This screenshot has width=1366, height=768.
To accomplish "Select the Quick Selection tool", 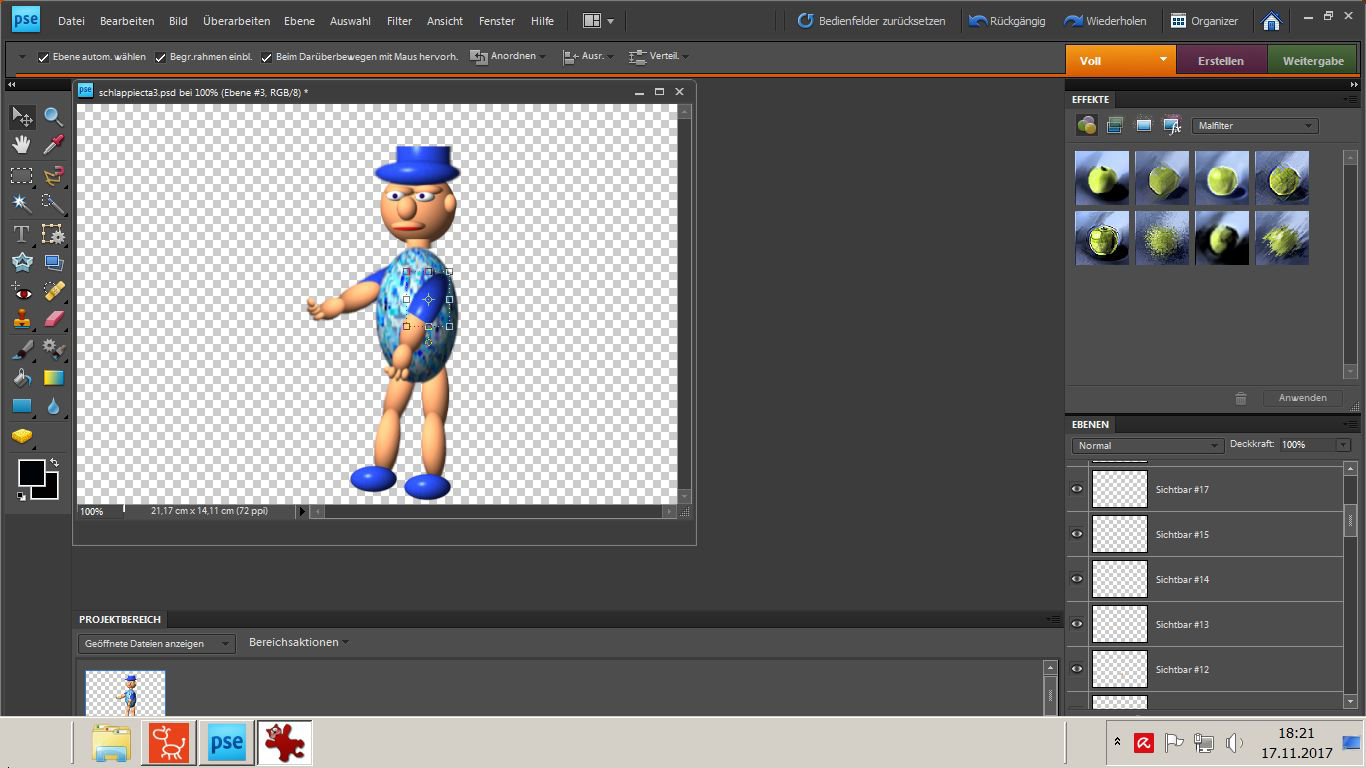I will pos(54,204).
